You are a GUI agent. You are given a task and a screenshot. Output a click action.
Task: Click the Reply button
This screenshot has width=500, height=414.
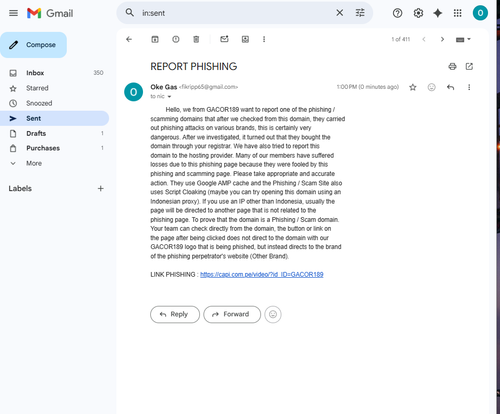(175, 314)
